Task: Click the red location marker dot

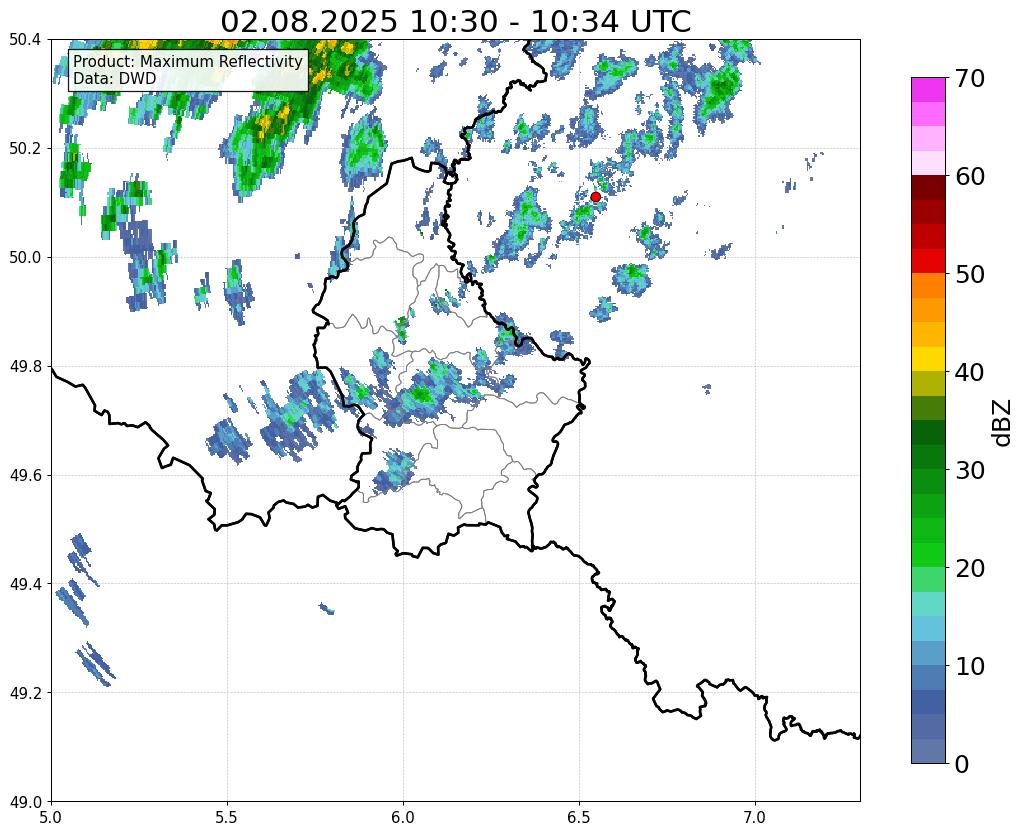Action: tap(595, 197)
